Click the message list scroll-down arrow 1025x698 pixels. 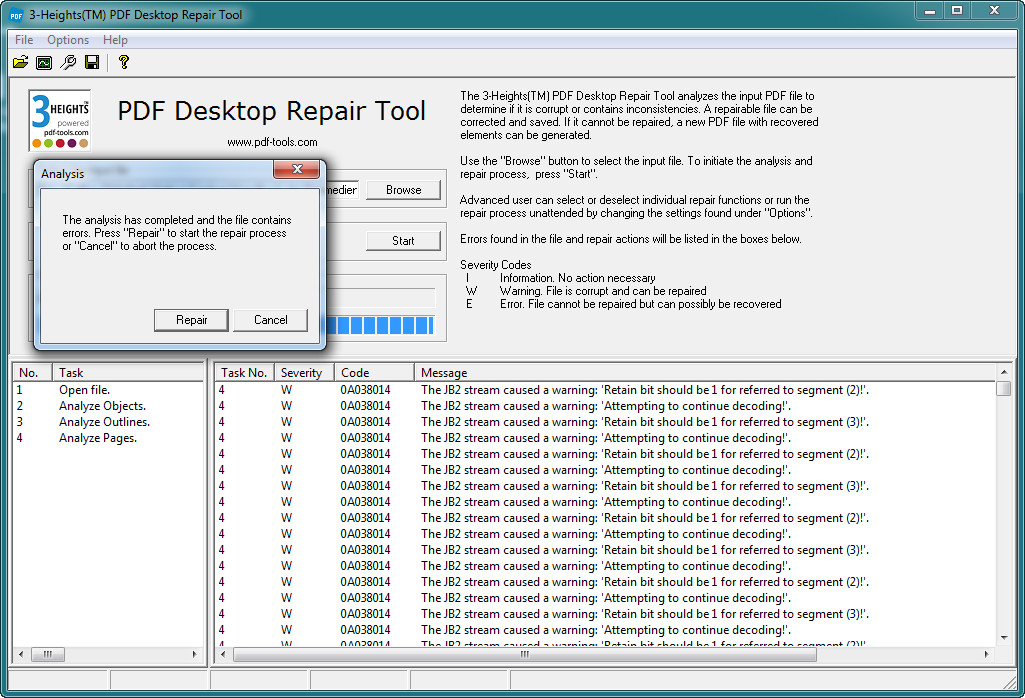[1004, 637]
